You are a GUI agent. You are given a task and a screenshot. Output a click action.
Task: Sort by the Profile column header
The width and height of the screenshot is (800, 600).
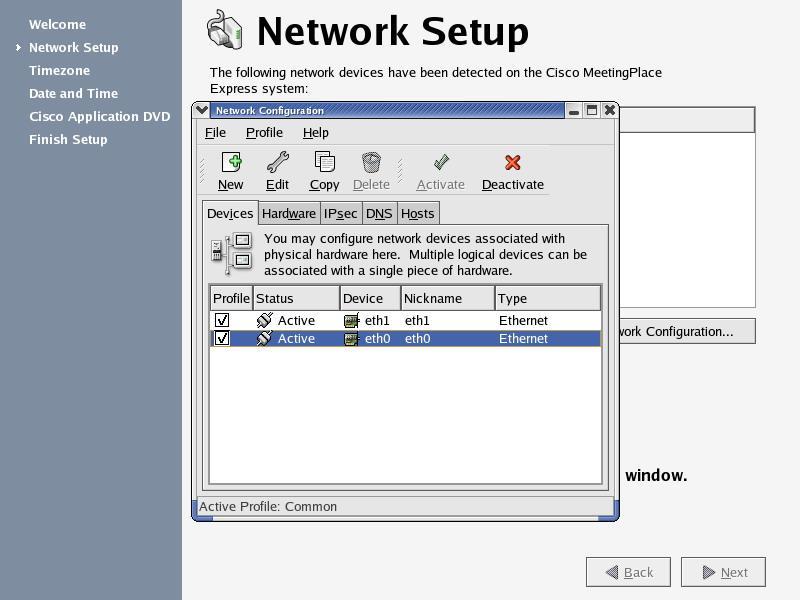click(x=231, y=298)
